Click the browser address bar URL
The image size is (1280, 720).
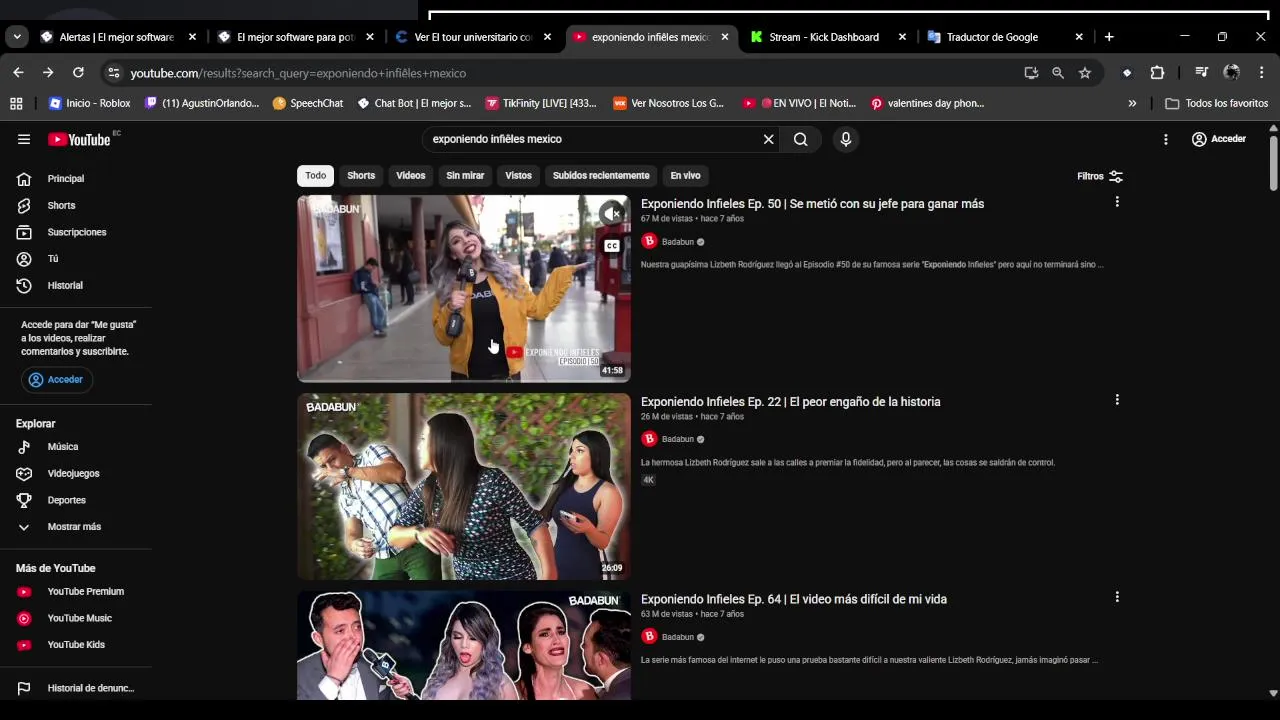[x=298, y=73]
